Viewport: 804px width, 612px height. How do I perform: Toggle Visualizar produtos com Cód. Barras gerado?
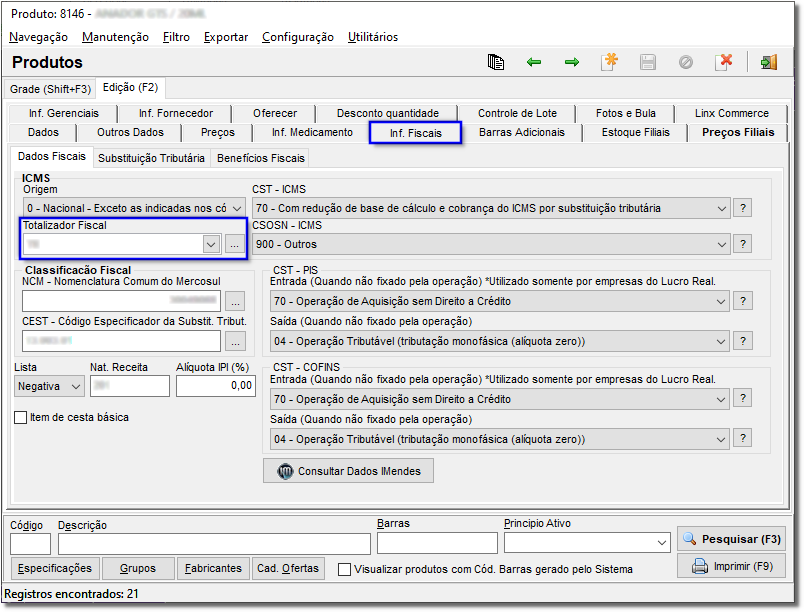[x=345, y=569]
